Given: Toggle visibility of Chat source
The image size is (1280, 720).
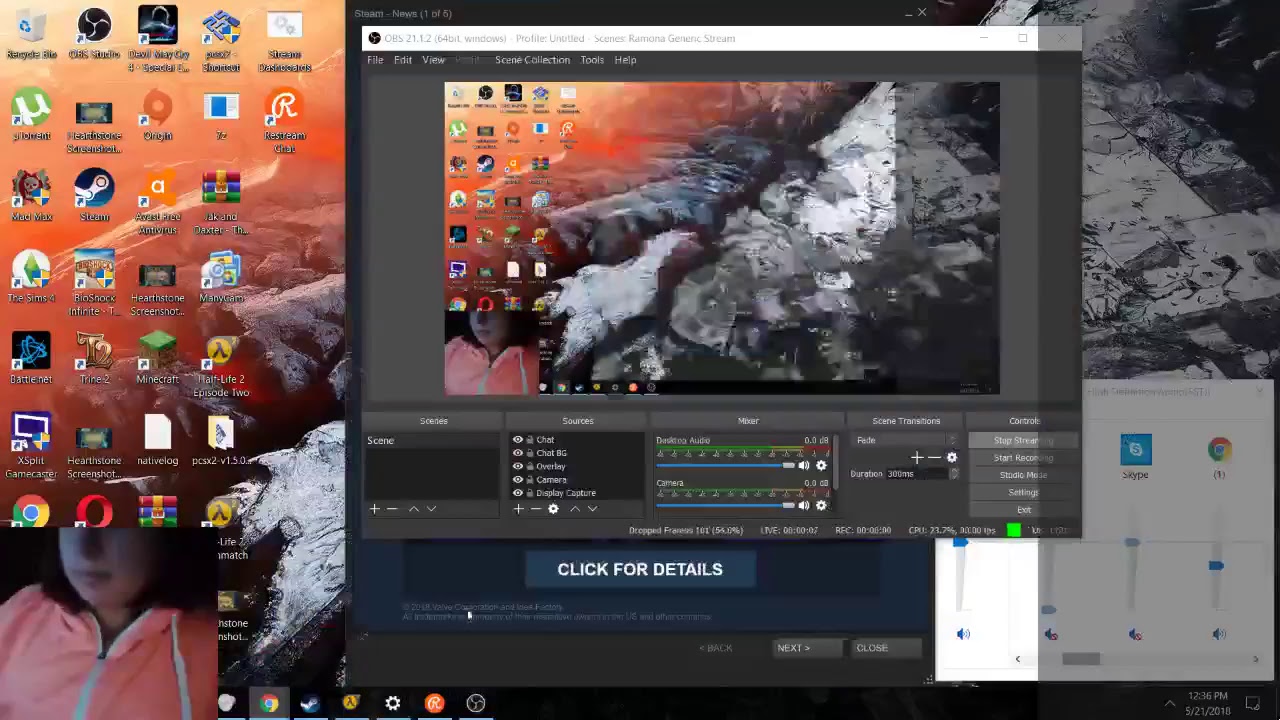Looking at the screenshot, I should [x=518, y=440].
